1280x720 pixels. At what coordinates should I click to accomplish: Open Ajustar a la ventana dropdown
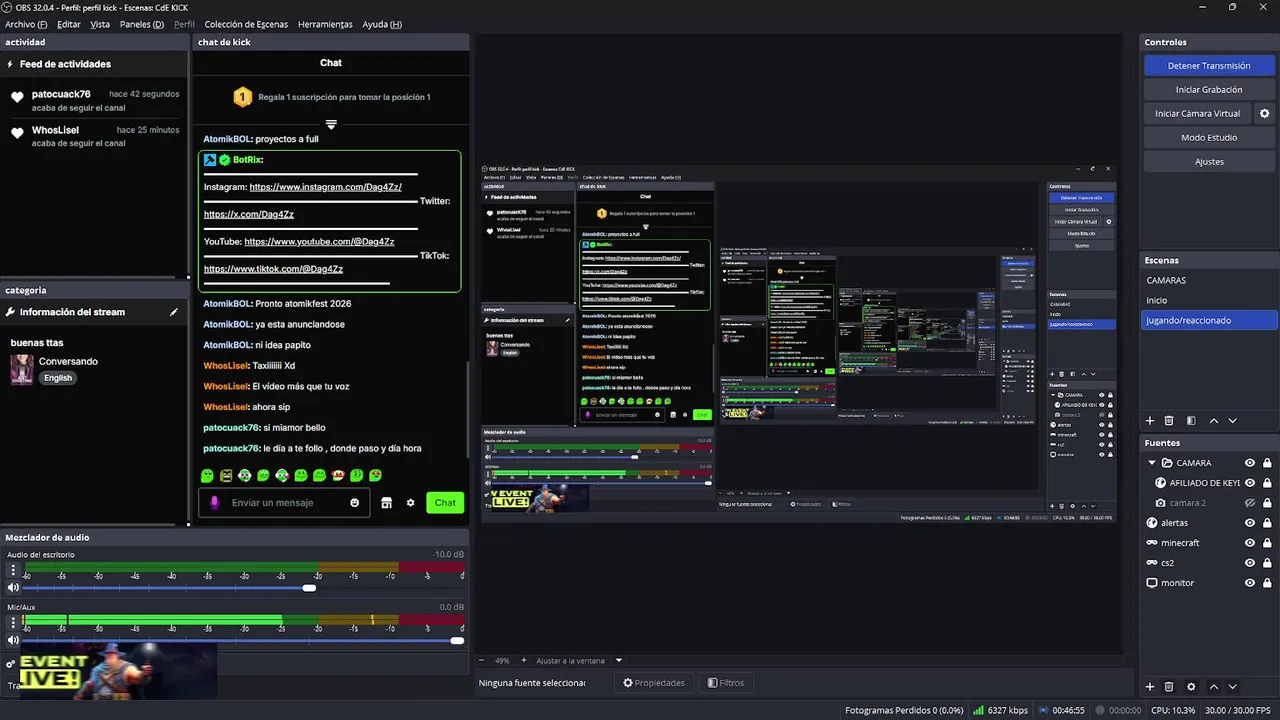578,660
